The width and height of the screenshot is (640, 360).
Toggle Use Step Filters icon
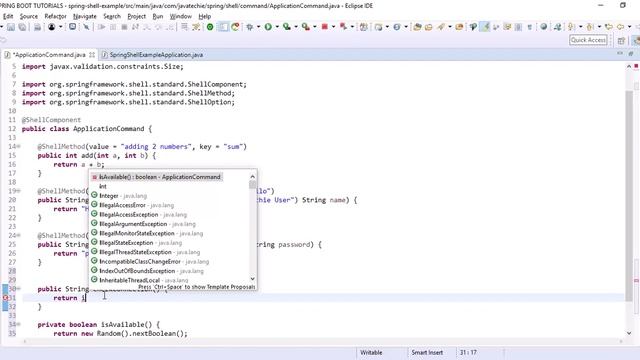pos(196,27)
